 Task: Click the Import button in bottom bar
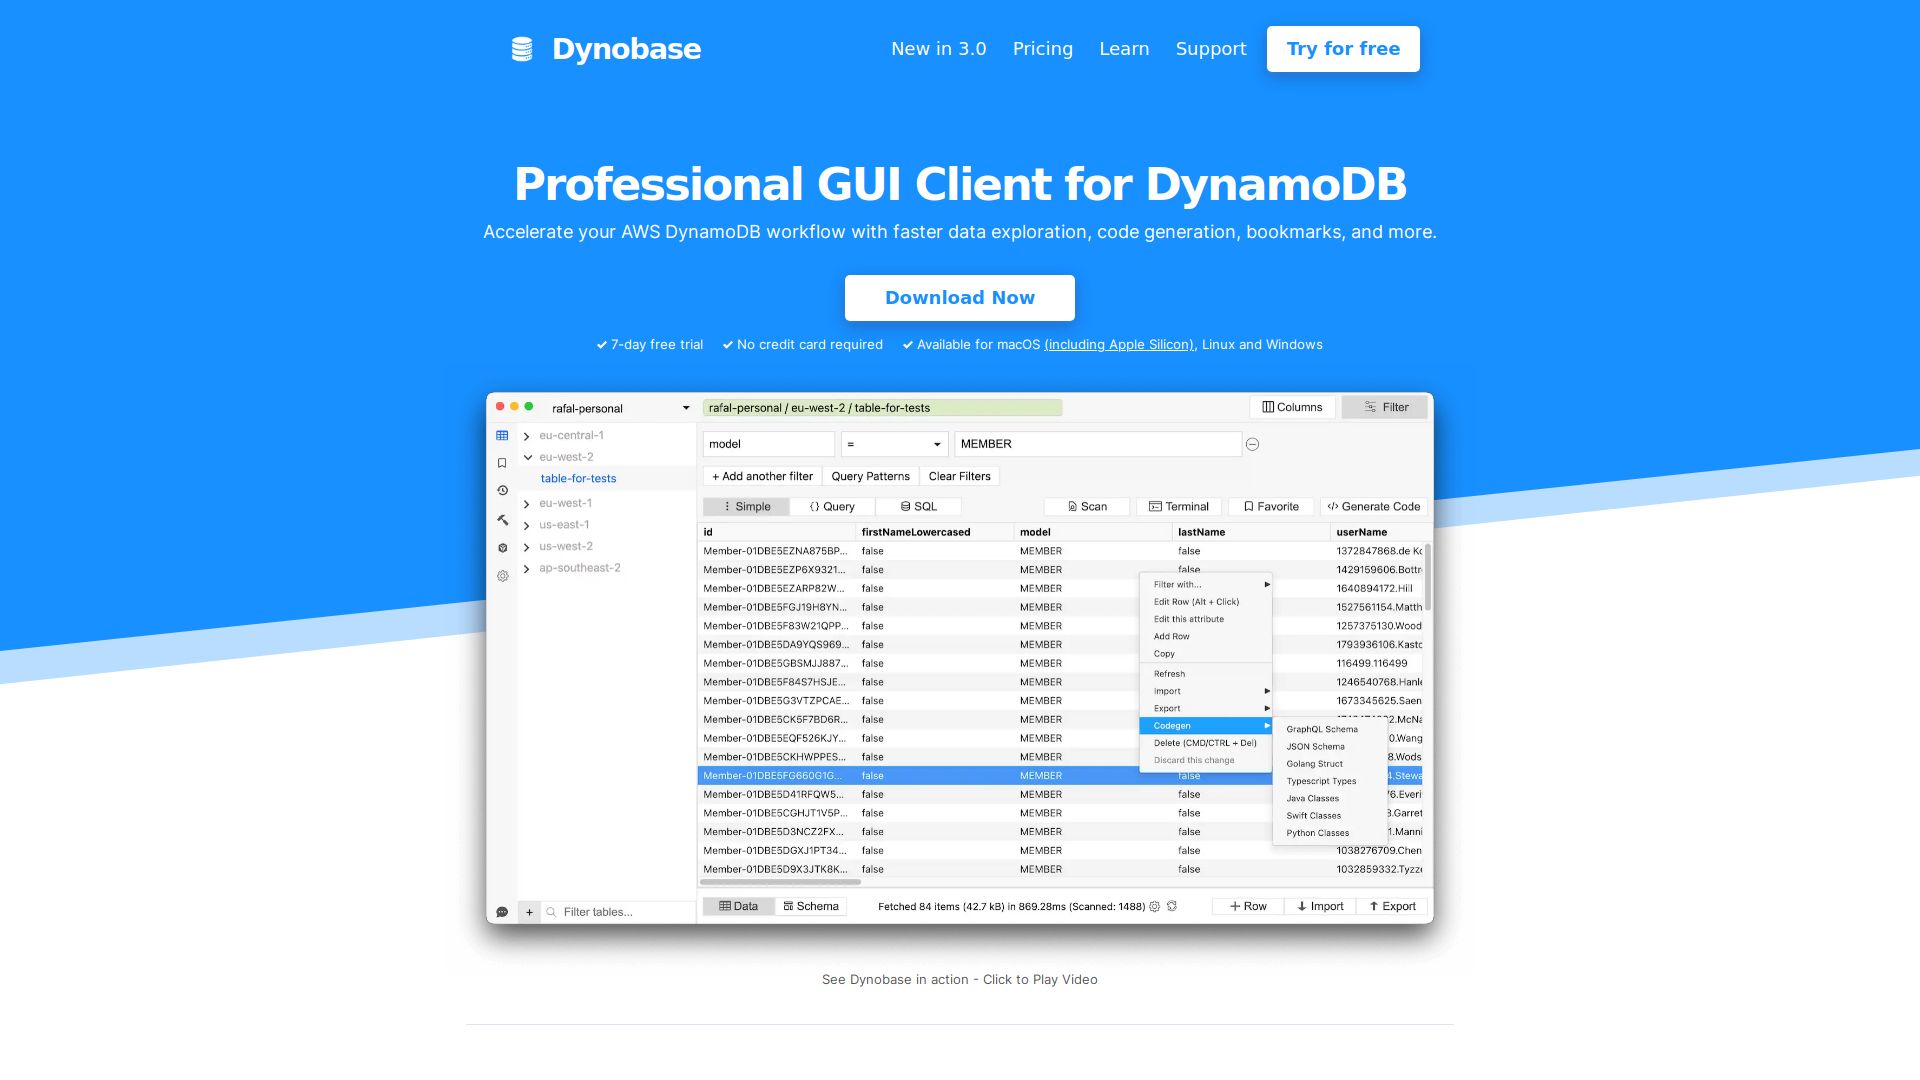pyautogui.click(x=1320, y=907)
